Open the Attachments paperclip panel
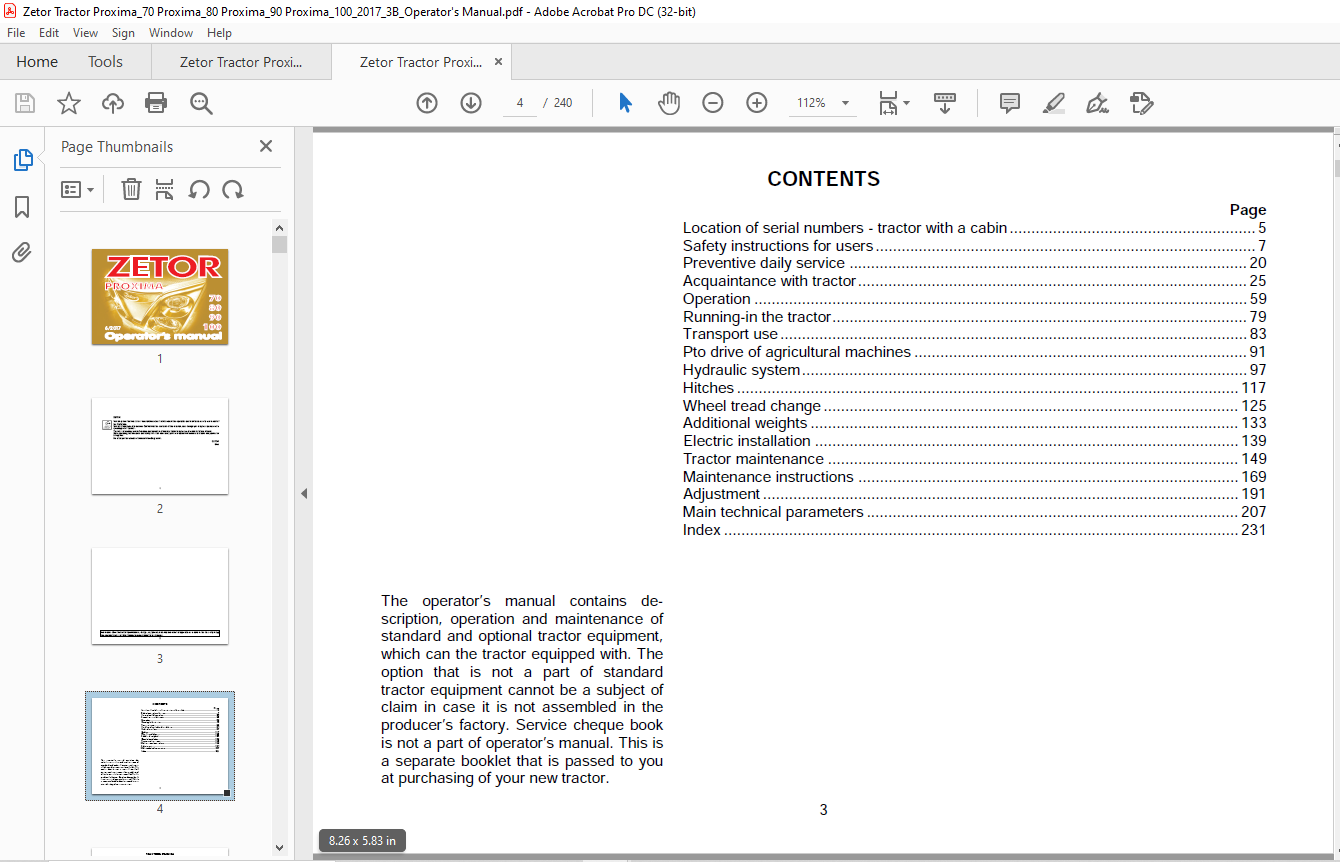The height and width of the screenshot is (862, 1340). tap(22, 252)
